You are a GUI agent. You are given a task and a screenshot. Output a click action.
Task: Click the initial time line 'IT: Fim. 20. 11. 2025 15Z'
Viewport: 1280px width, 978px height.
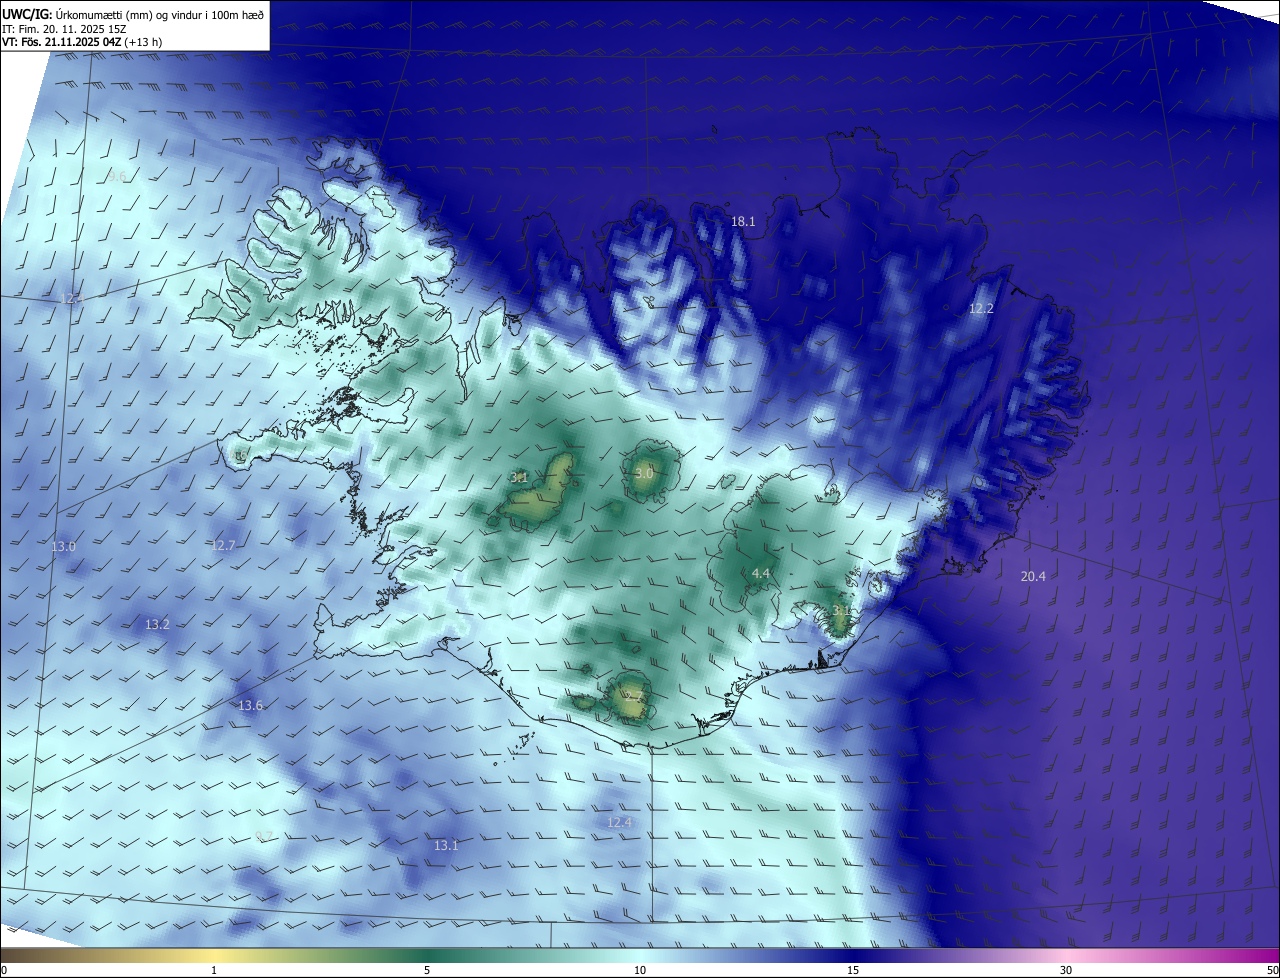(64, 28)
